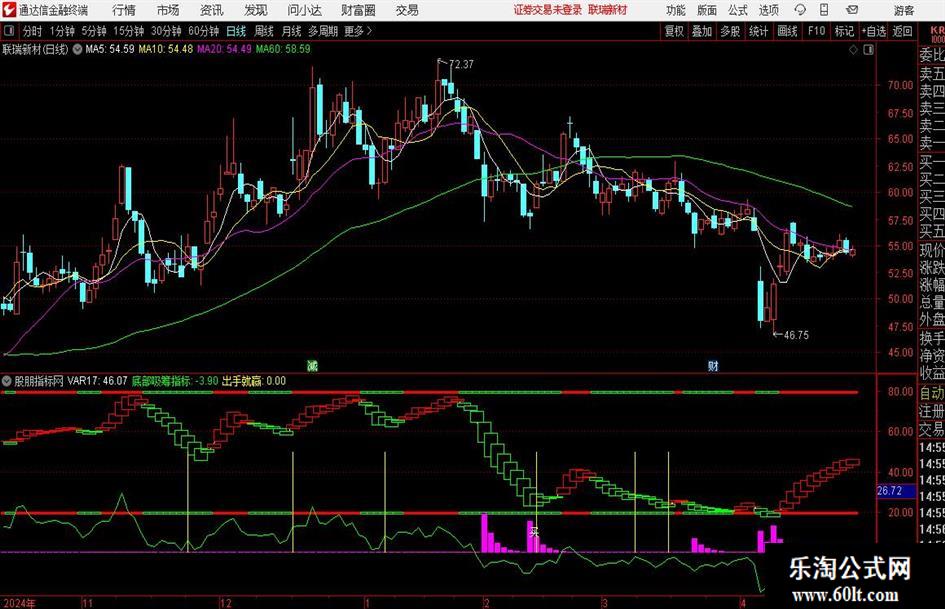Switch to 5分钟 period

(94, 31)
